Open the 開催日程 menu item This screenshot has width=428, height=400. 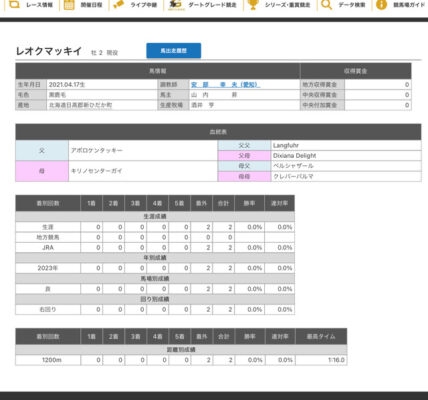point(91,5)
